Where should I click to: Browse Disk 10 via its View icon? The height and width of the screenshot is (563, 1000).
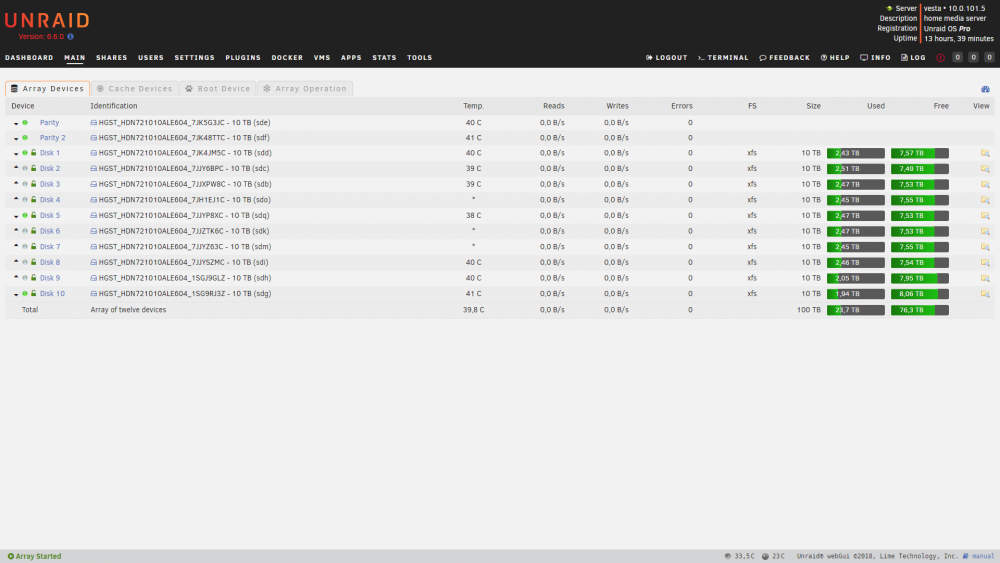tap(985, 294)
